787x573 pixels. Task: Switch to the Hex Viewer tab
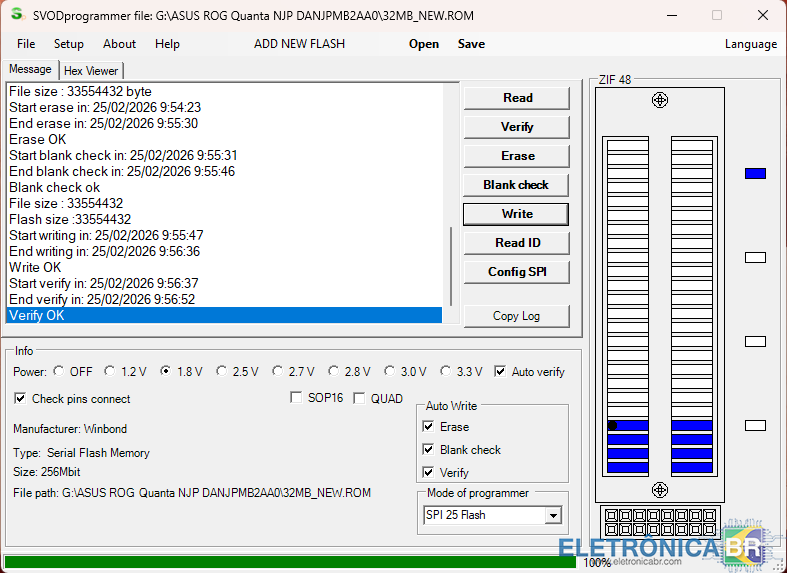pos(91,71)
